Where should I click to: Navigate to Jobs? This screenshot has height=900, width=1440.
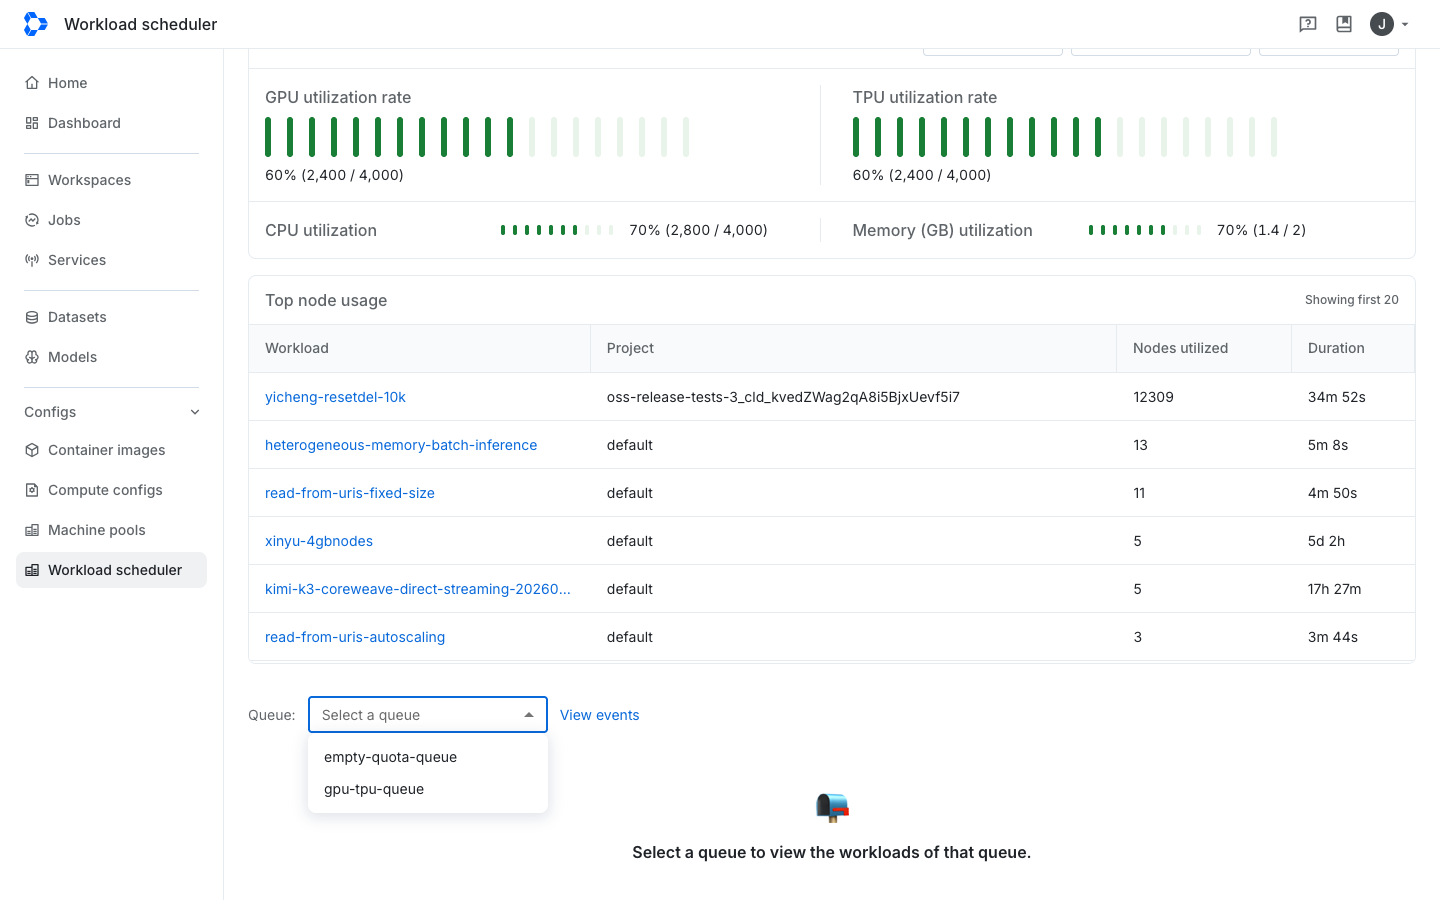111,220
